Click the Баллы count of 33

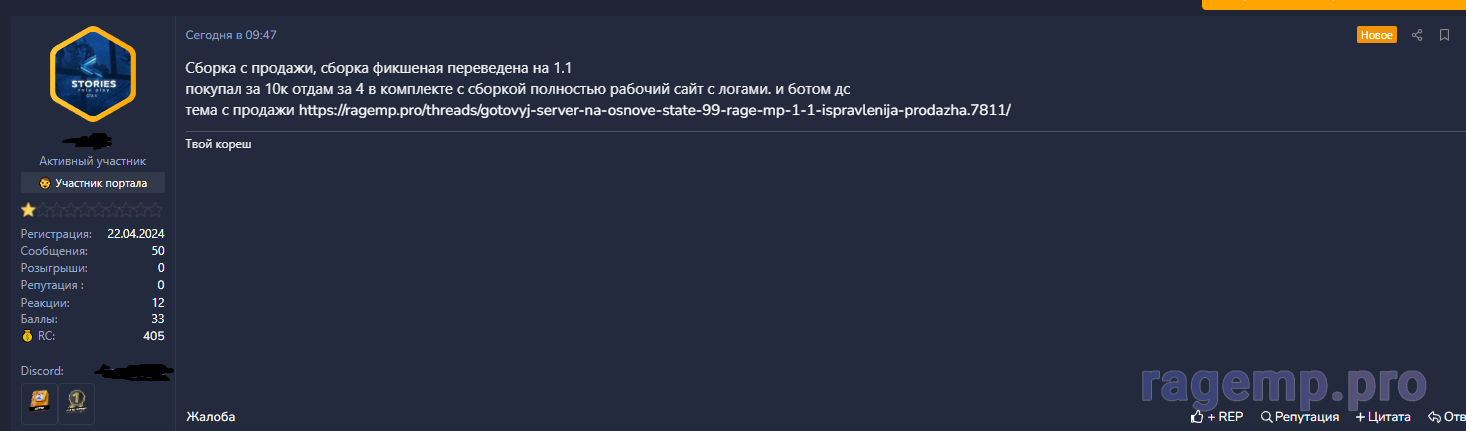tap(158, 319)
